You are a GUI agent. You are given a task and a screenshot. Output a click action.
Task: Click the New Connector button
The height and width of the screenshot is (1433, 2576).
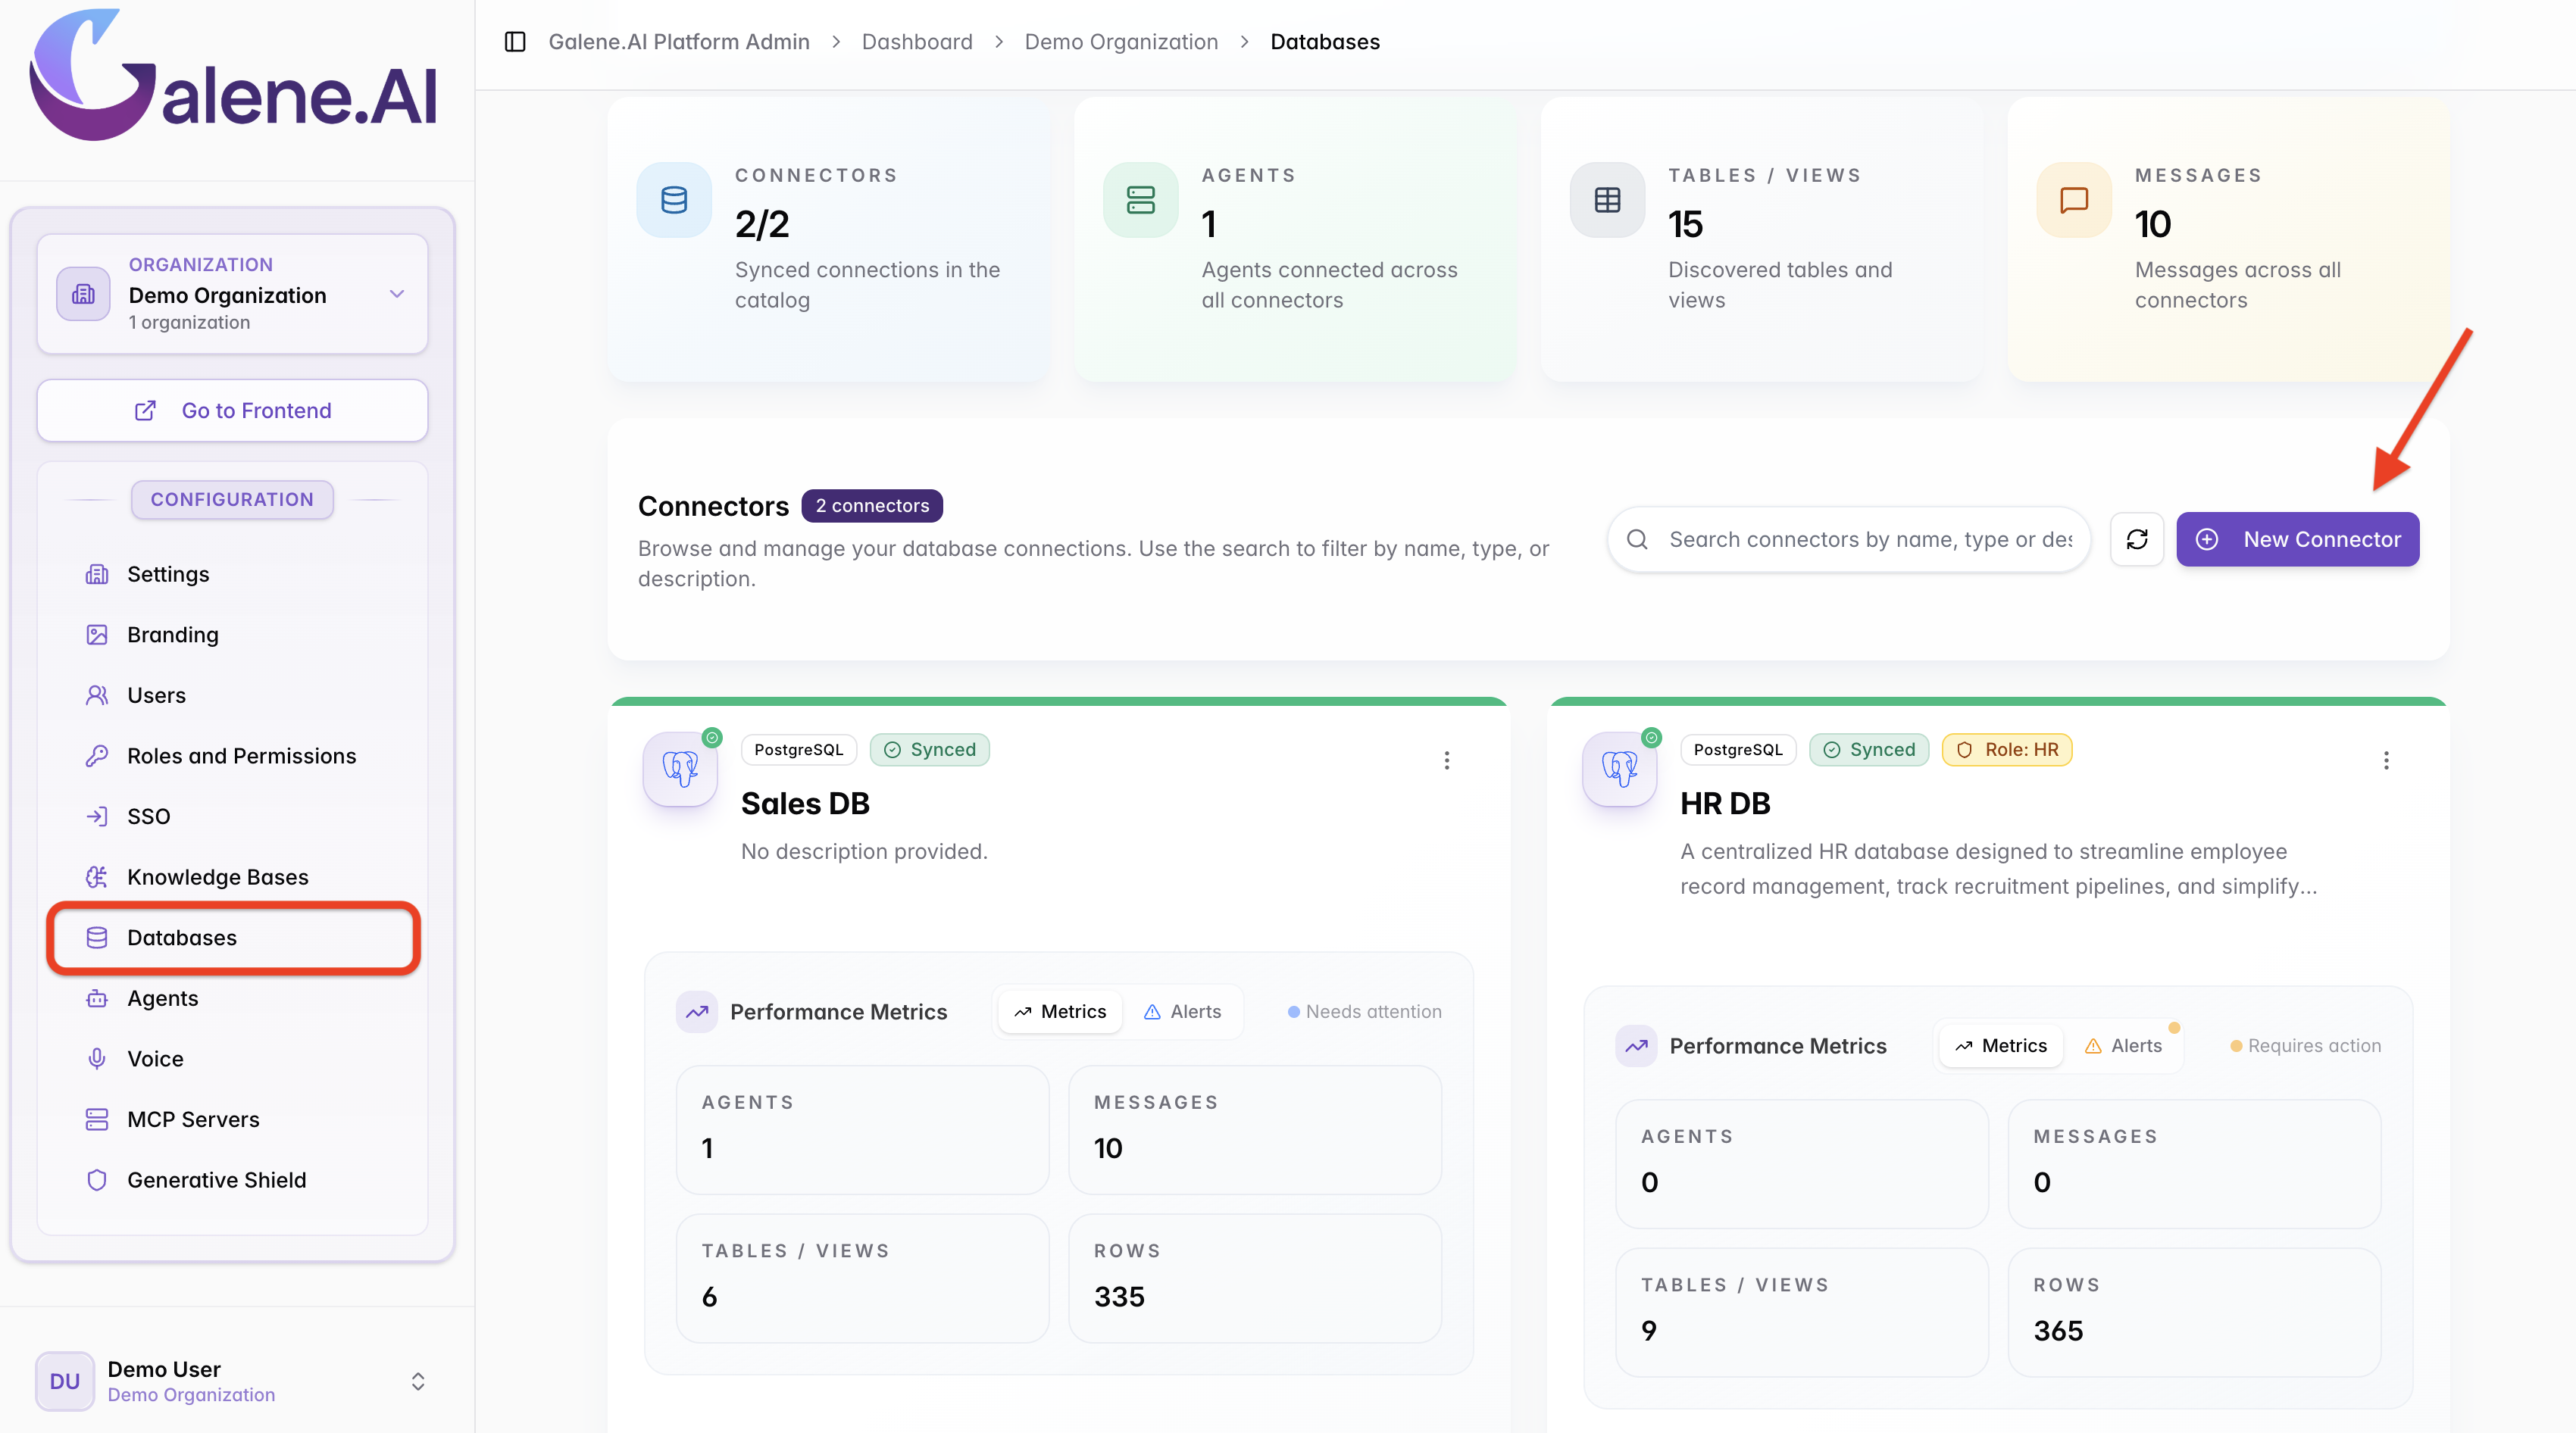point(2298,540)
